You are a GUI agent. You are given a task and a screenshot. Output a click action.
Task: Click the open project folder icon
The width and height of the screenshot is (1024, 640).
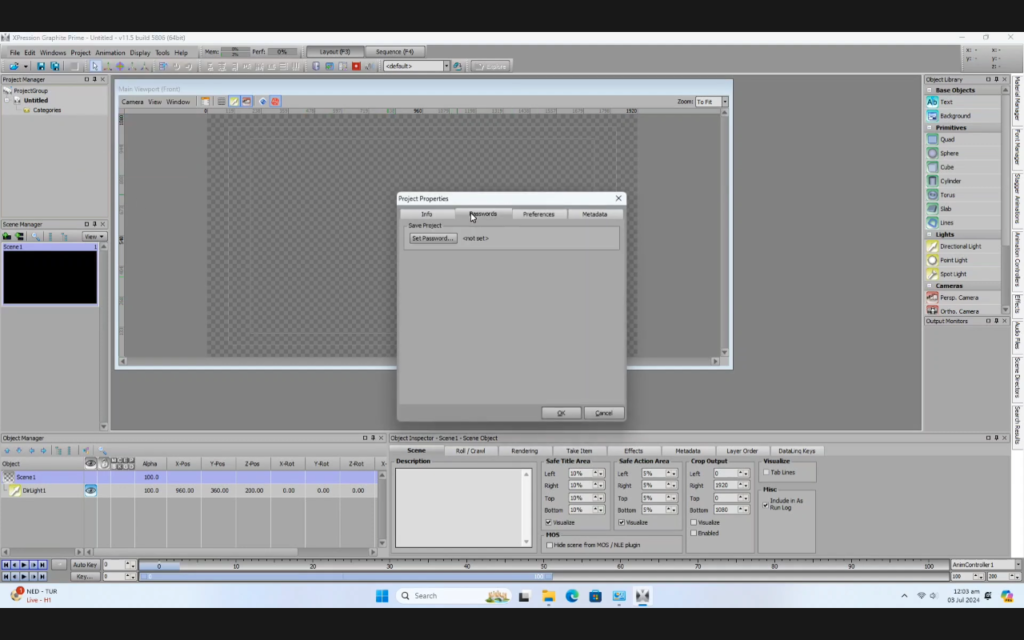coord(13,66)
